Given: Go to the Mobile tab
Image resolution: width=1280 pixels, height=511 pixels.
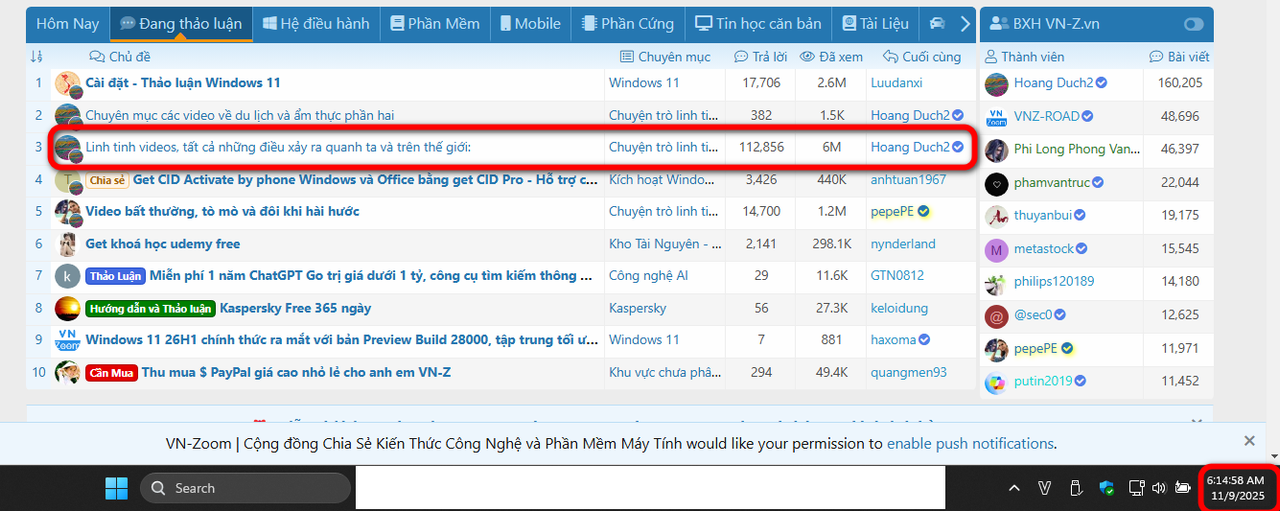Looking at the screenshot, I should [529, 23].
